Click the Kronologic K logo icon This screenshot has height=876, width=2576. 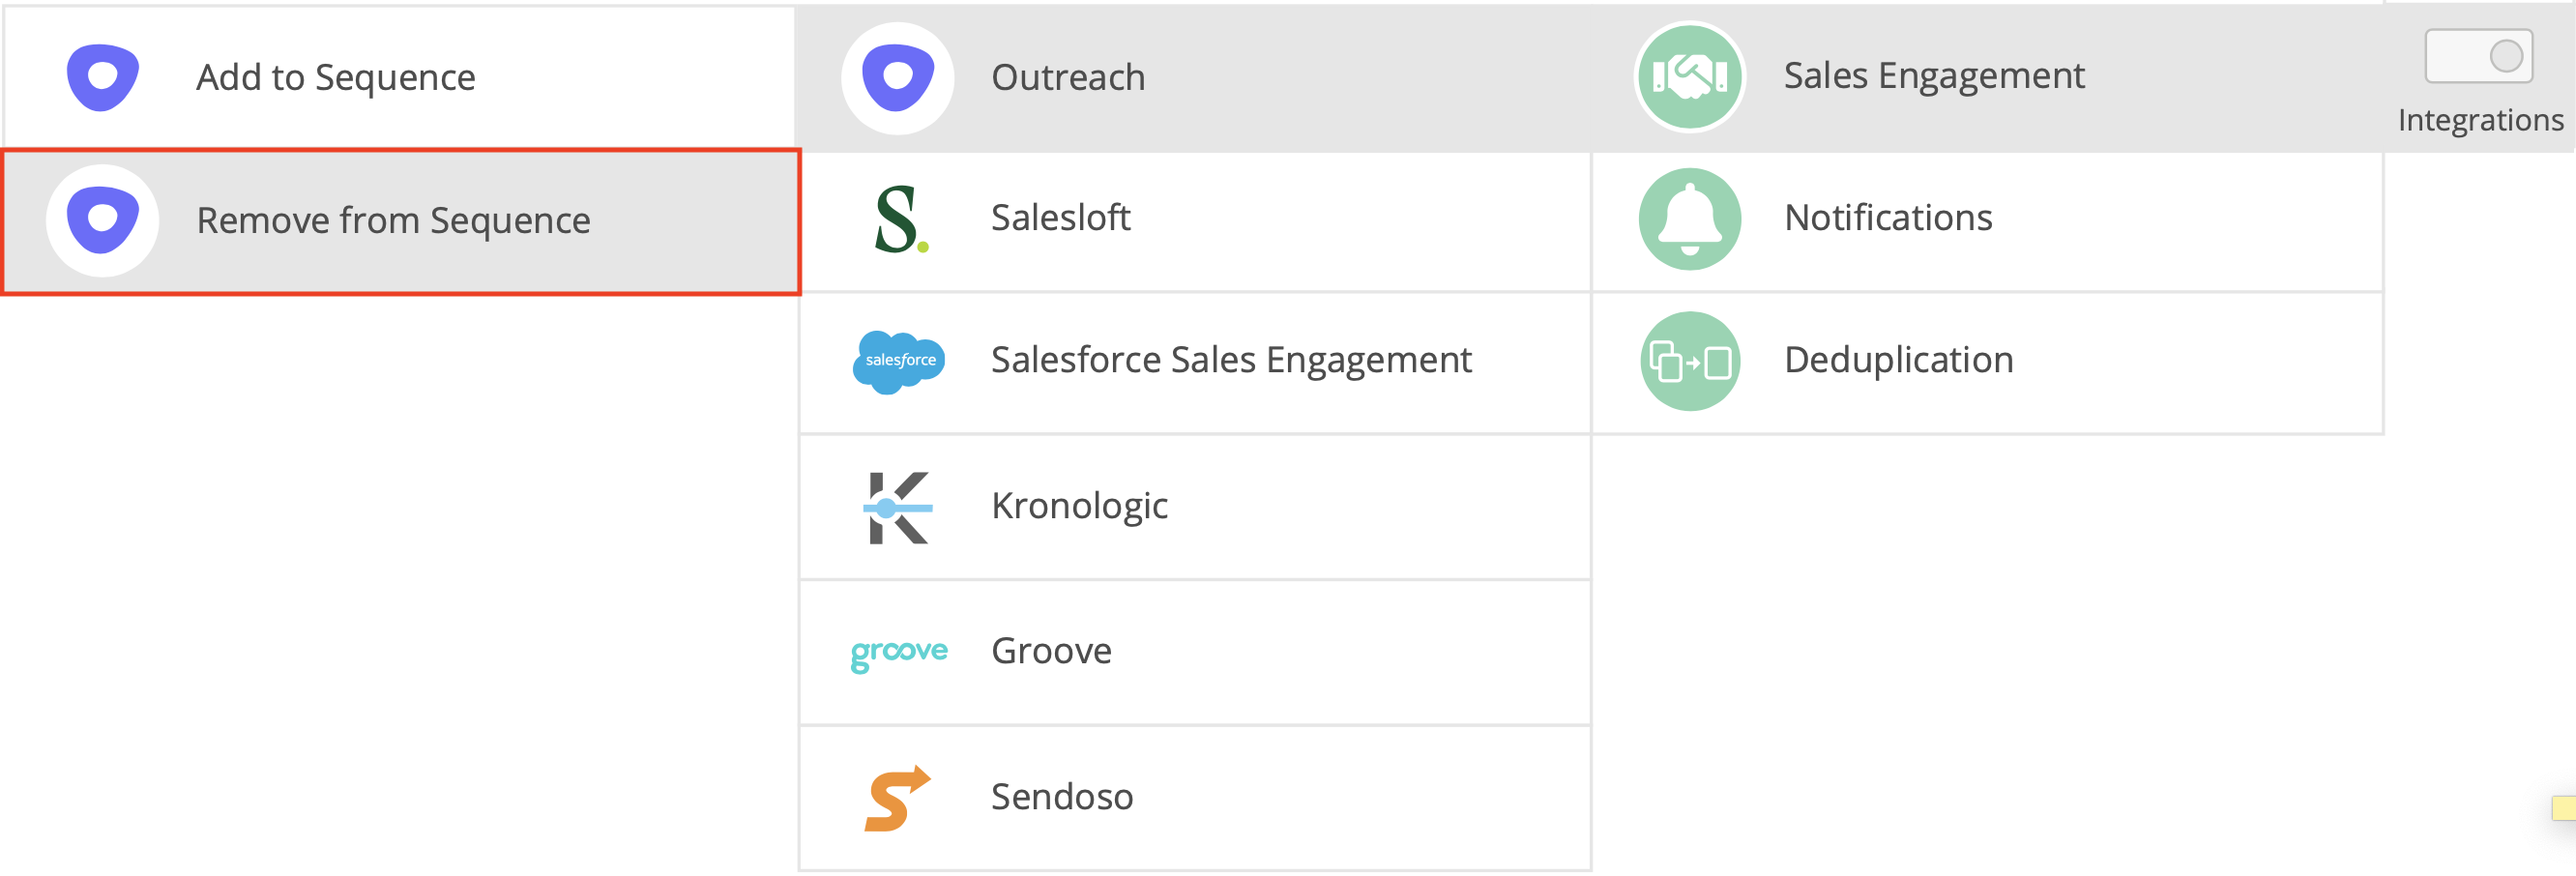point(898,507)
